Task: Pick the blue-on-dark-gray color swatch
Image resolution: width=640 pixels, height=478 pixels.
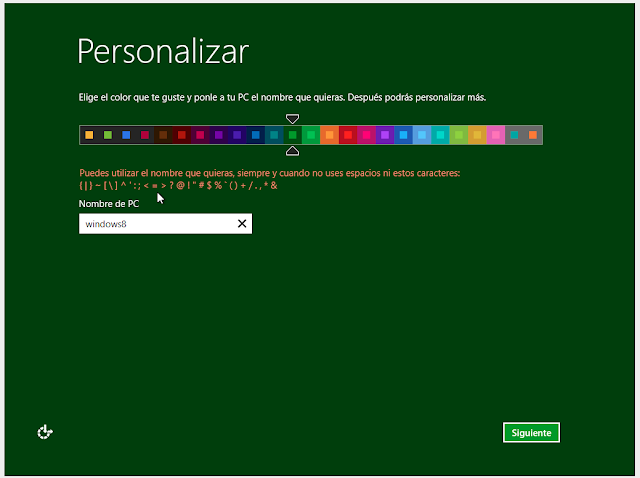Action: tap(126, 135)
